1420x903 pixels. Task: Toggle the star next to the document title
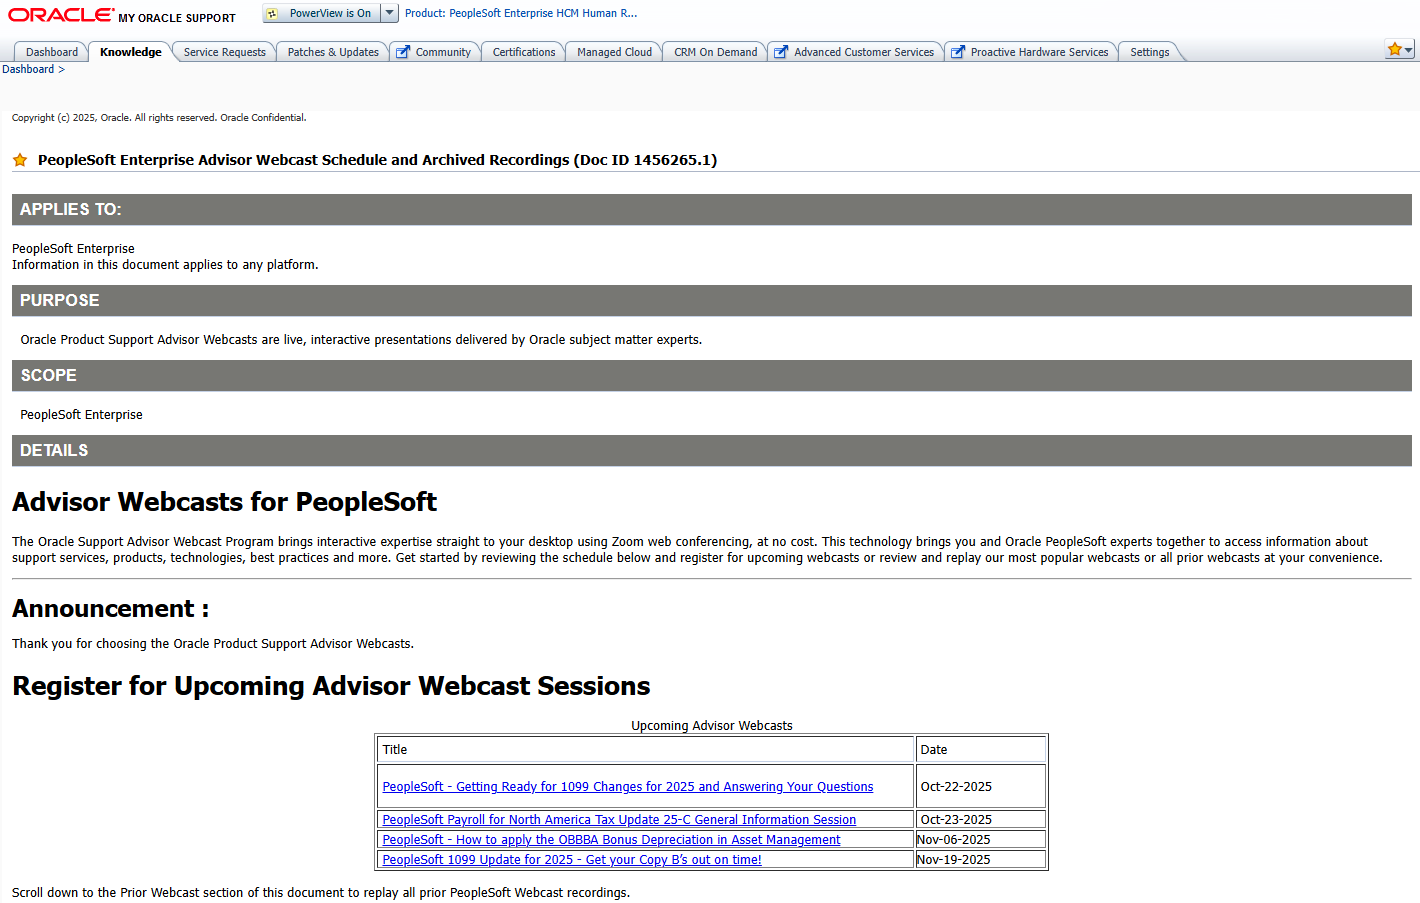point(20,159)
